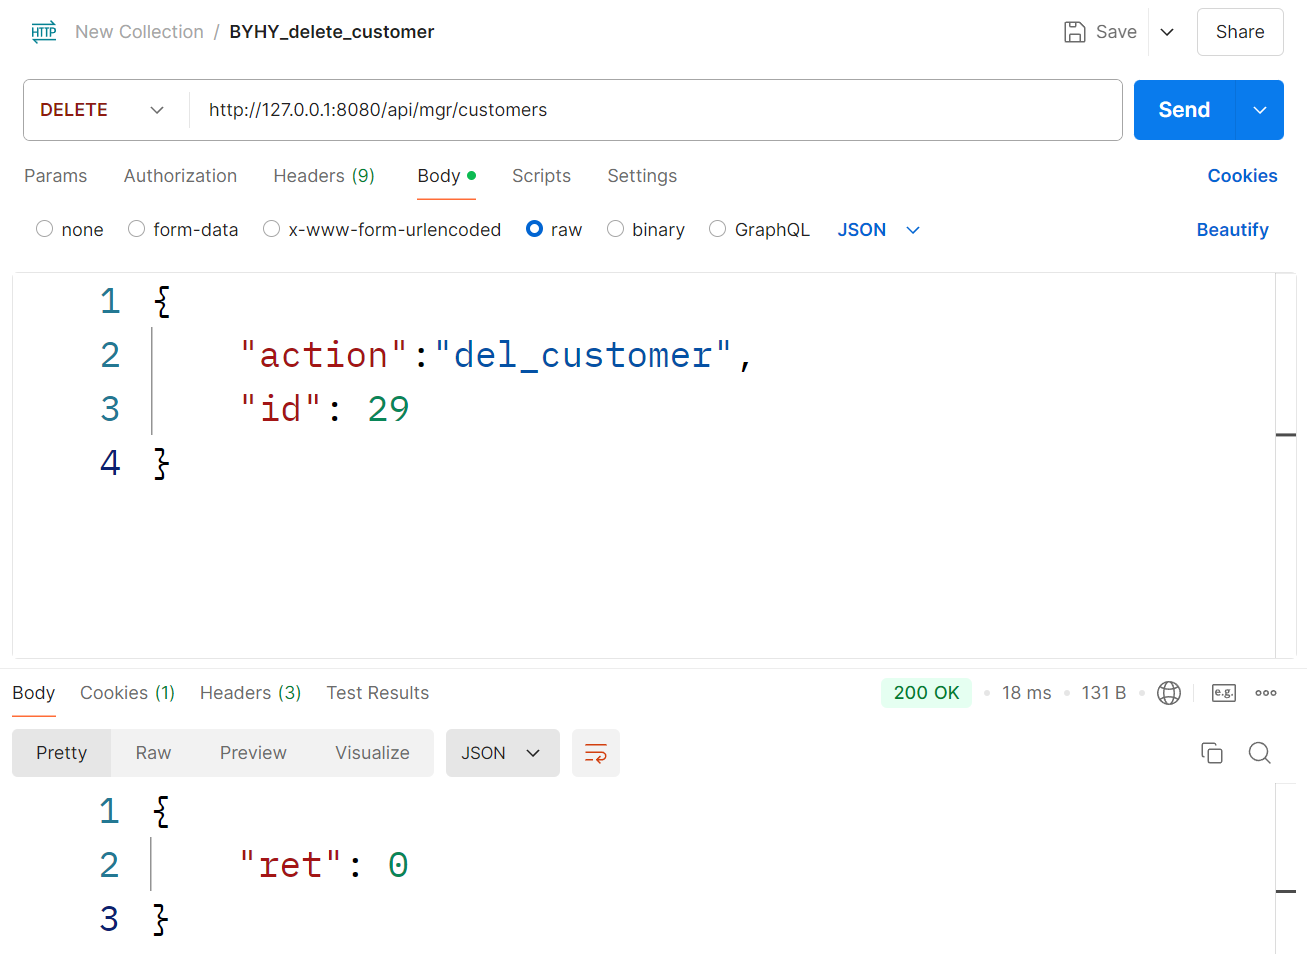Click the BYHY_delete_customer request name
The width and height of the screenshot is (1307, 954).
click(332, 32)
